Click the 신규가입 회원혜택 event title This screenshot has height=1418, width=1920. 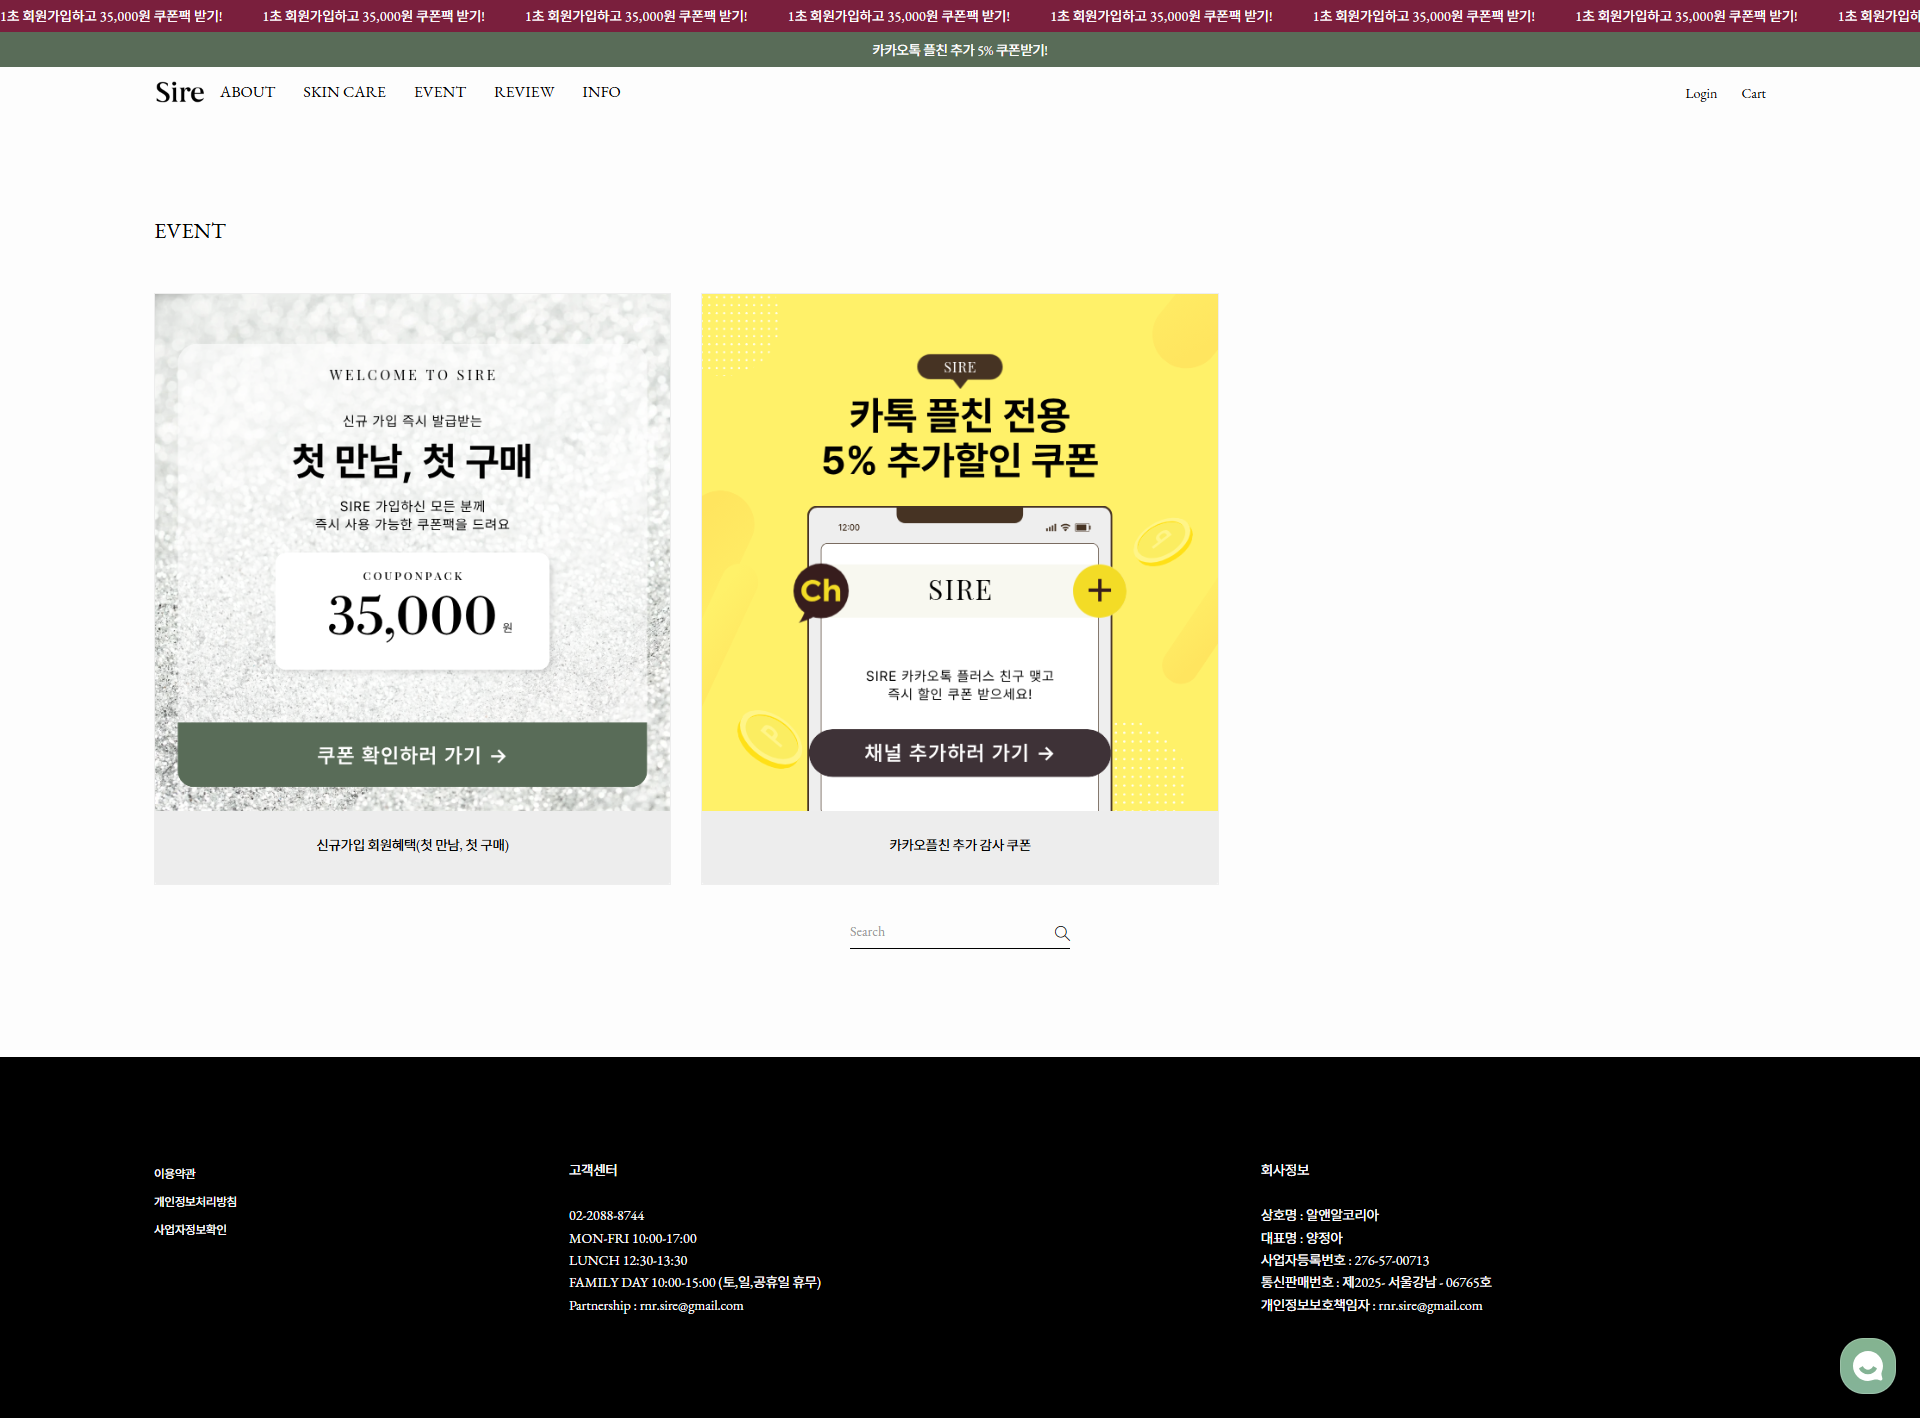(x=413, y=845)
